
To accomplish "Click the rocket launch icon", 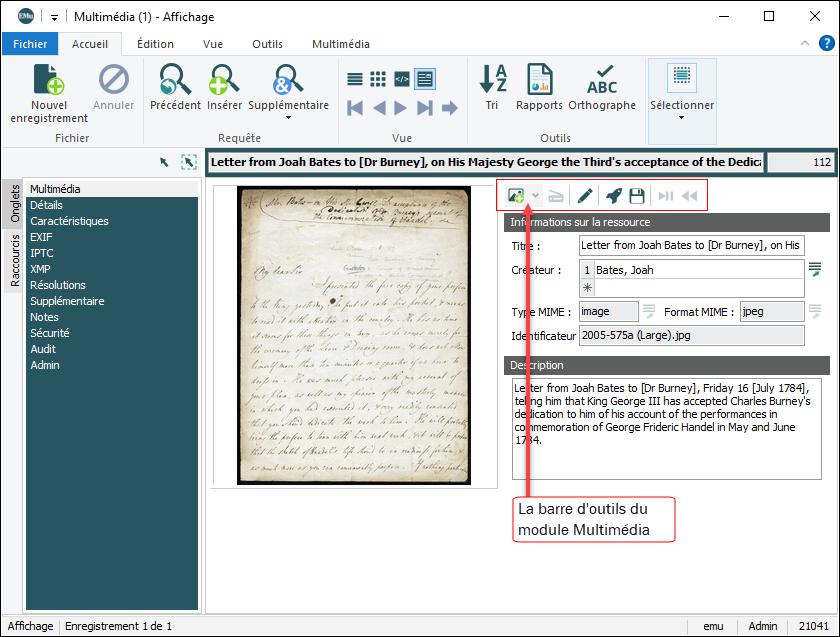I will [x=612, y=196].
